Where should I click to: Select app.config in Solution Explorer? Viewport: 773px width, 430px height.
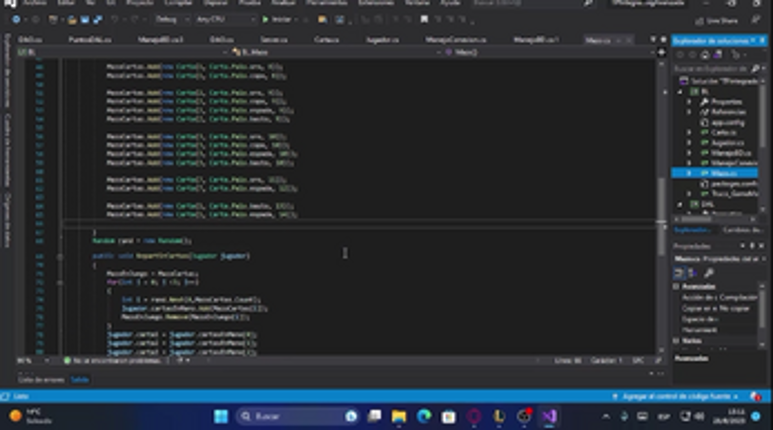click(728, 122)
